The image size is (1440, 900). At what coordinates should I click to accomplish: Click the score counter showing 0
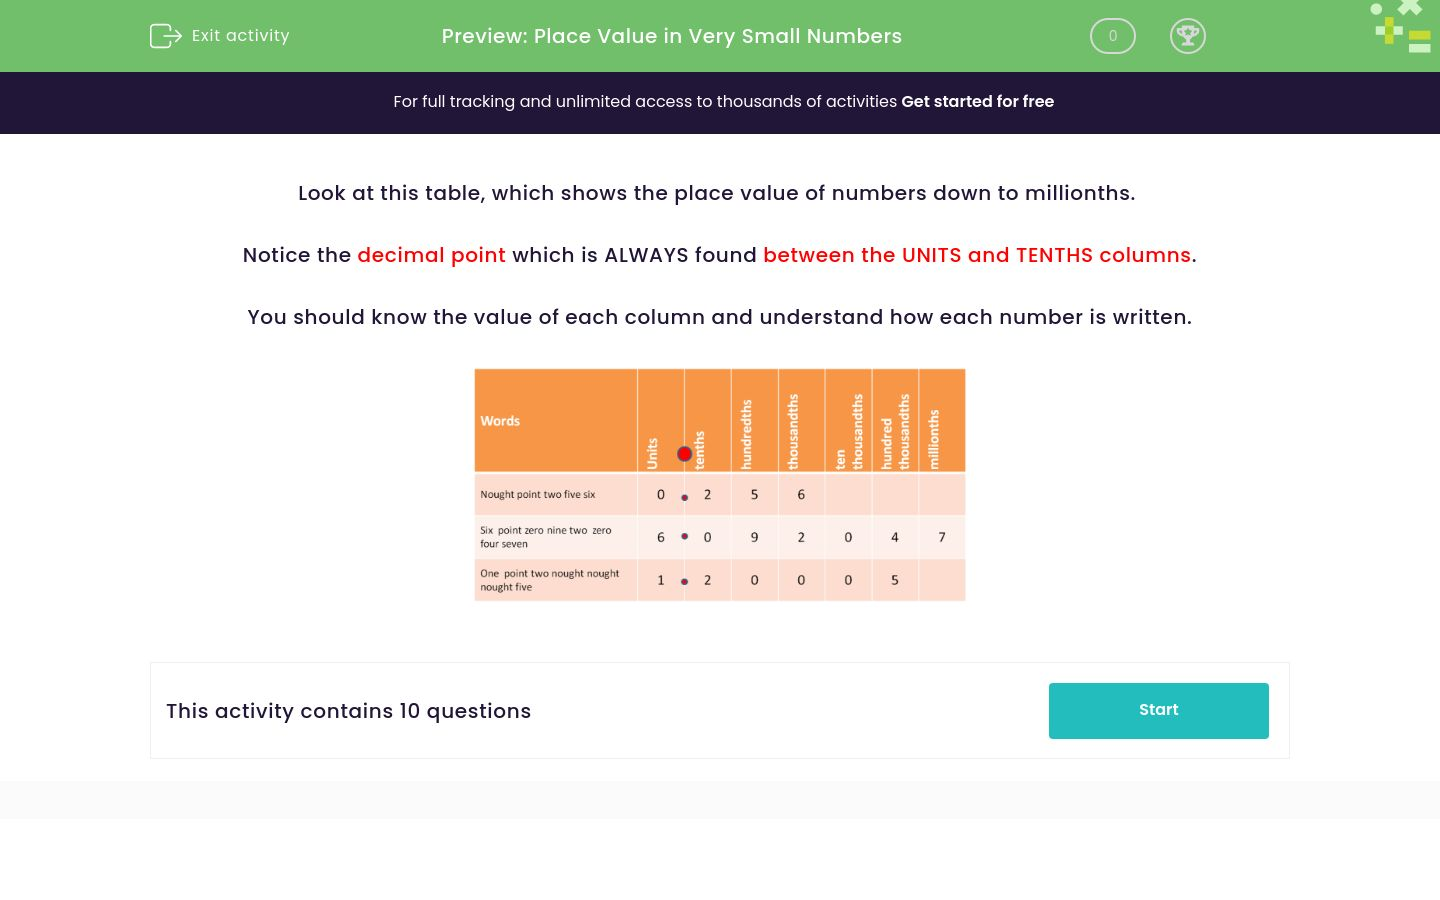(x=1112, y=36)
